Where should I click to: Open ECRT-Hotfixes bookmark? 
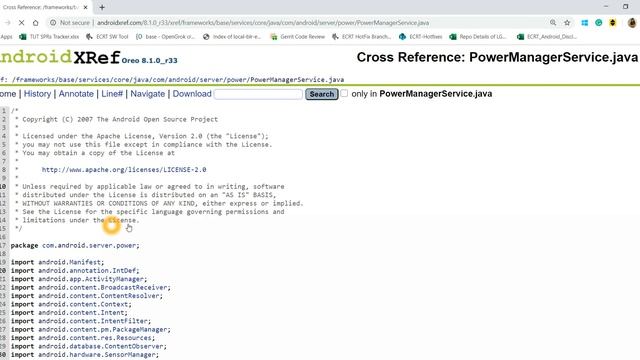pyautogui.click(x=421, y=37)
